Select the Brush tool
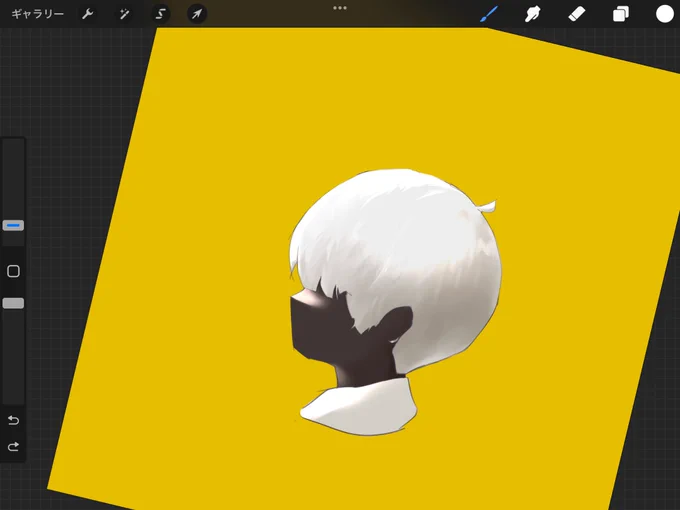This screenshot has width=680, height=510. [489, 14]
